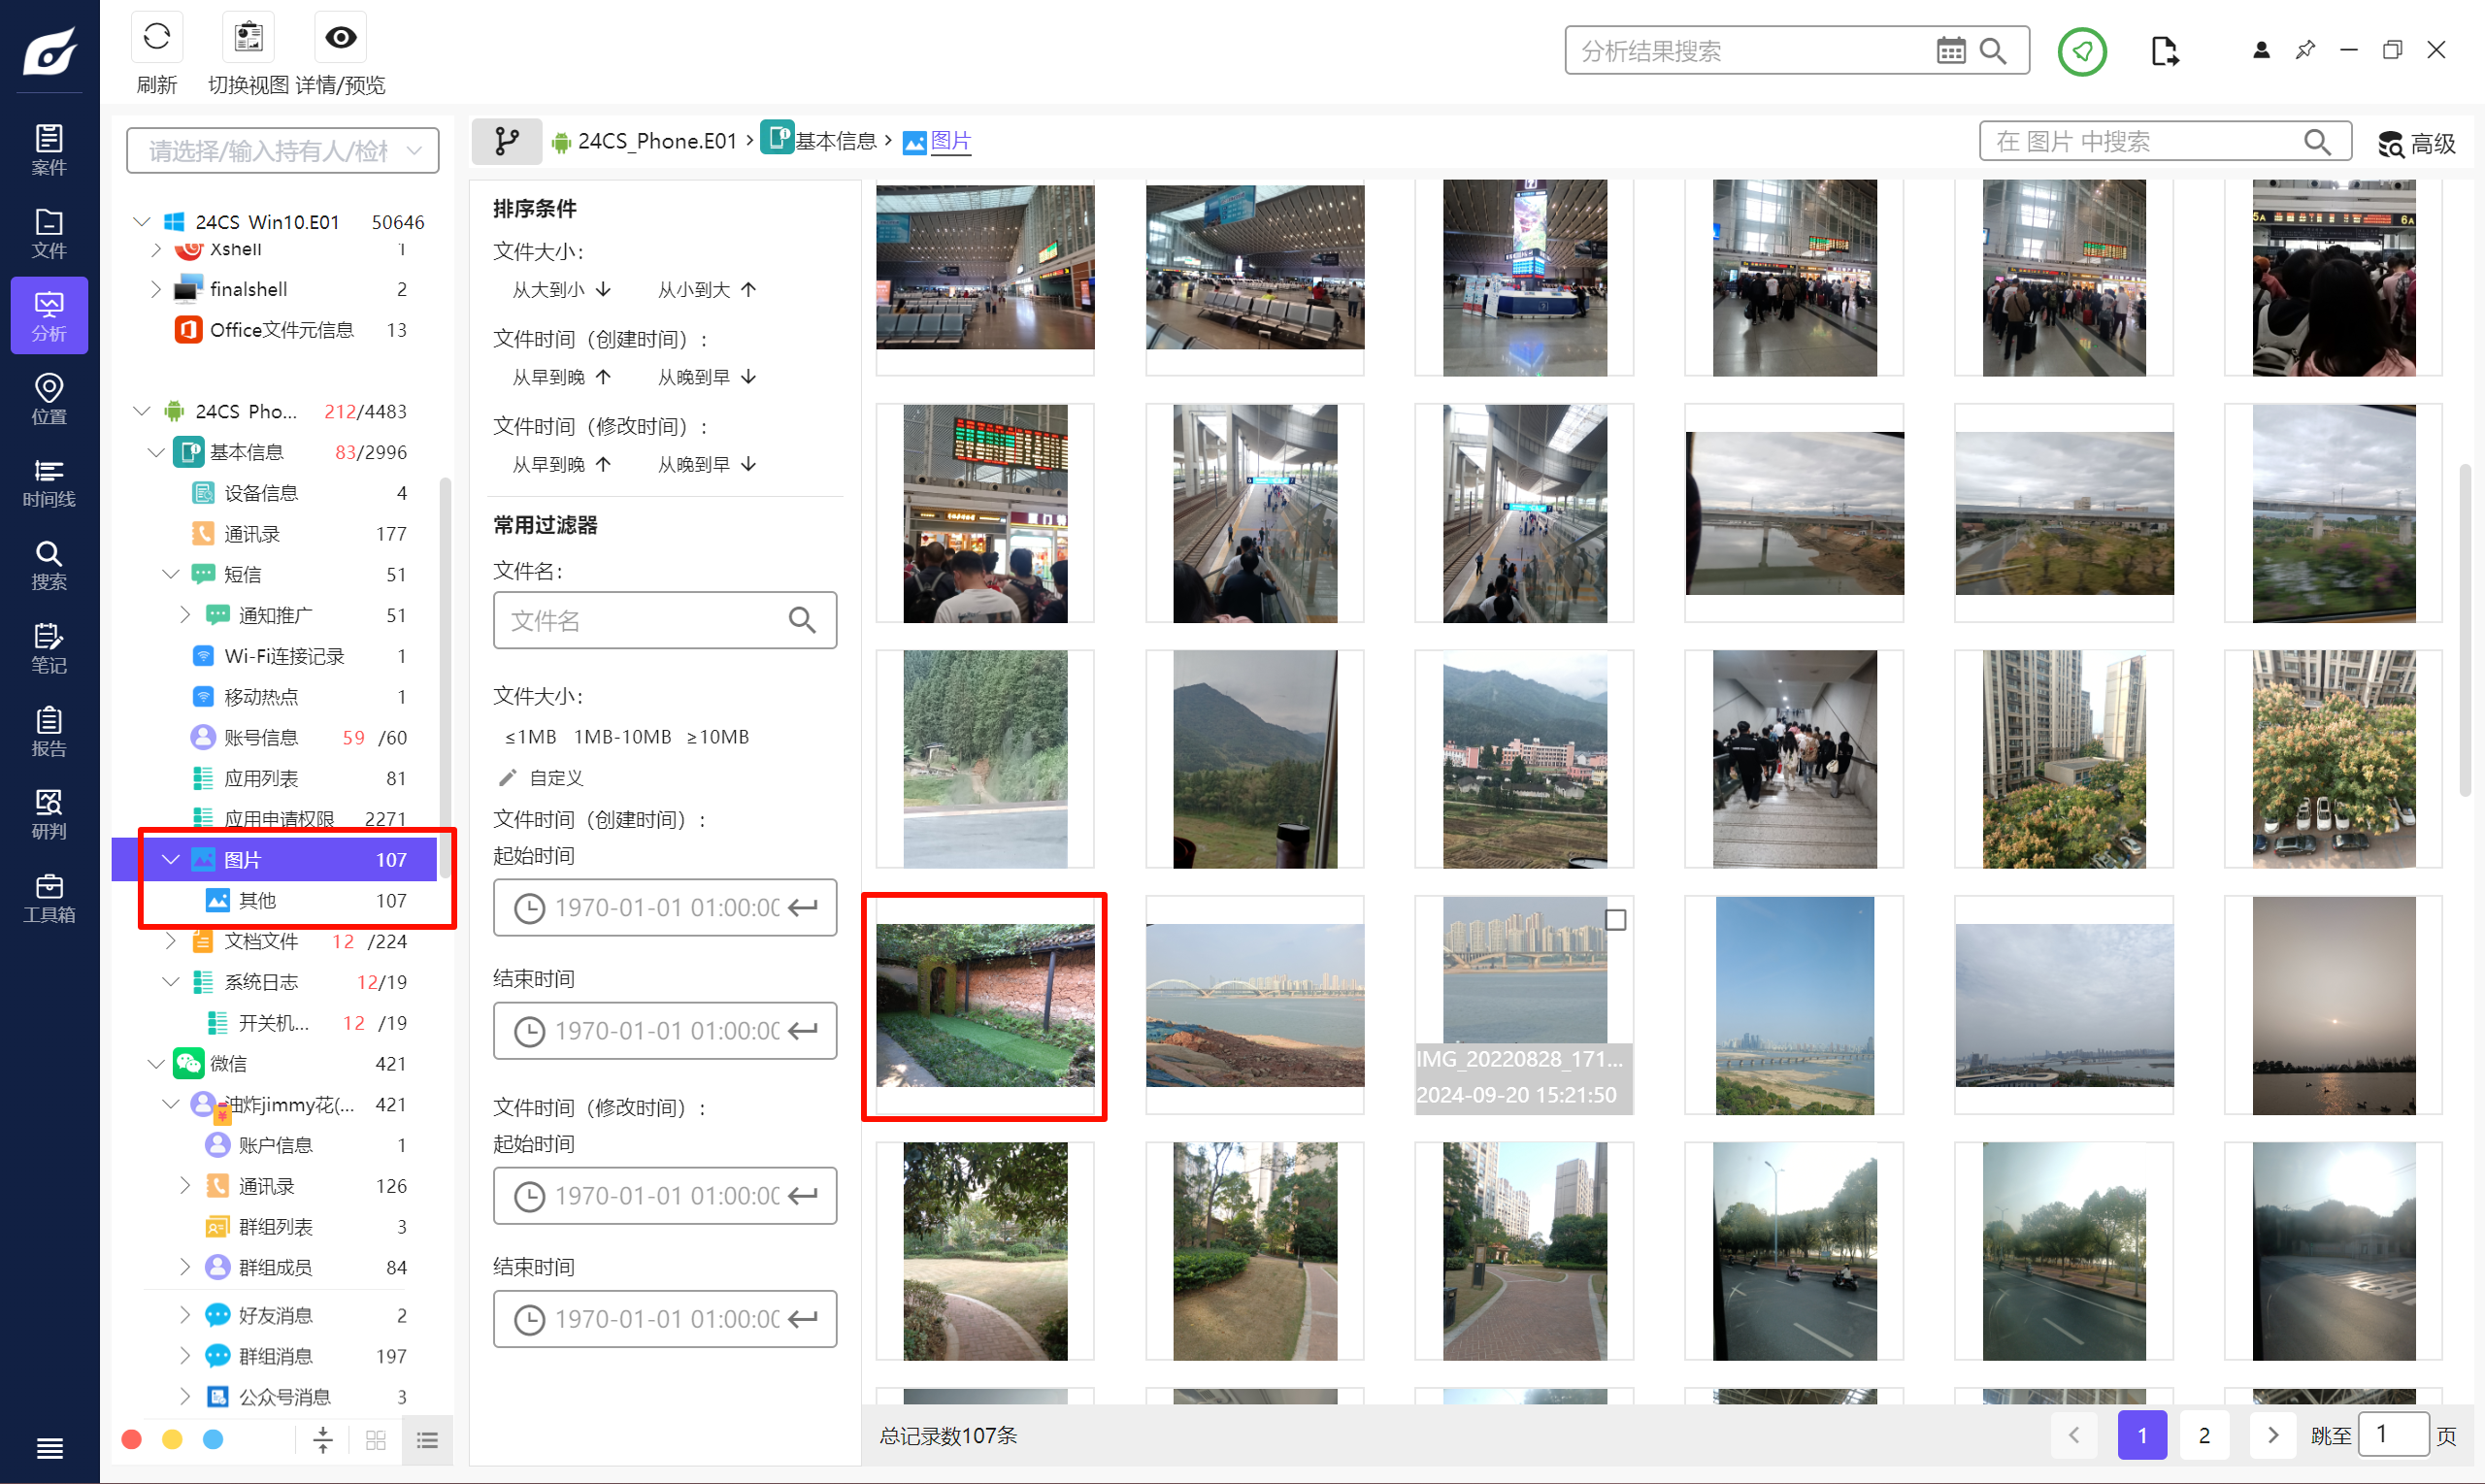Expand the 群组成员 tree node

click(x=185, y=1267)
